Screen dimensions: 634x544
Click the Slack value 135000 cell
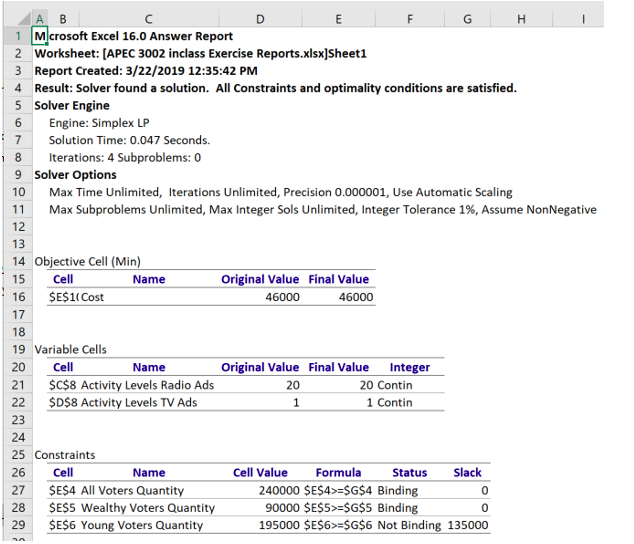click(x=467, y=525)
